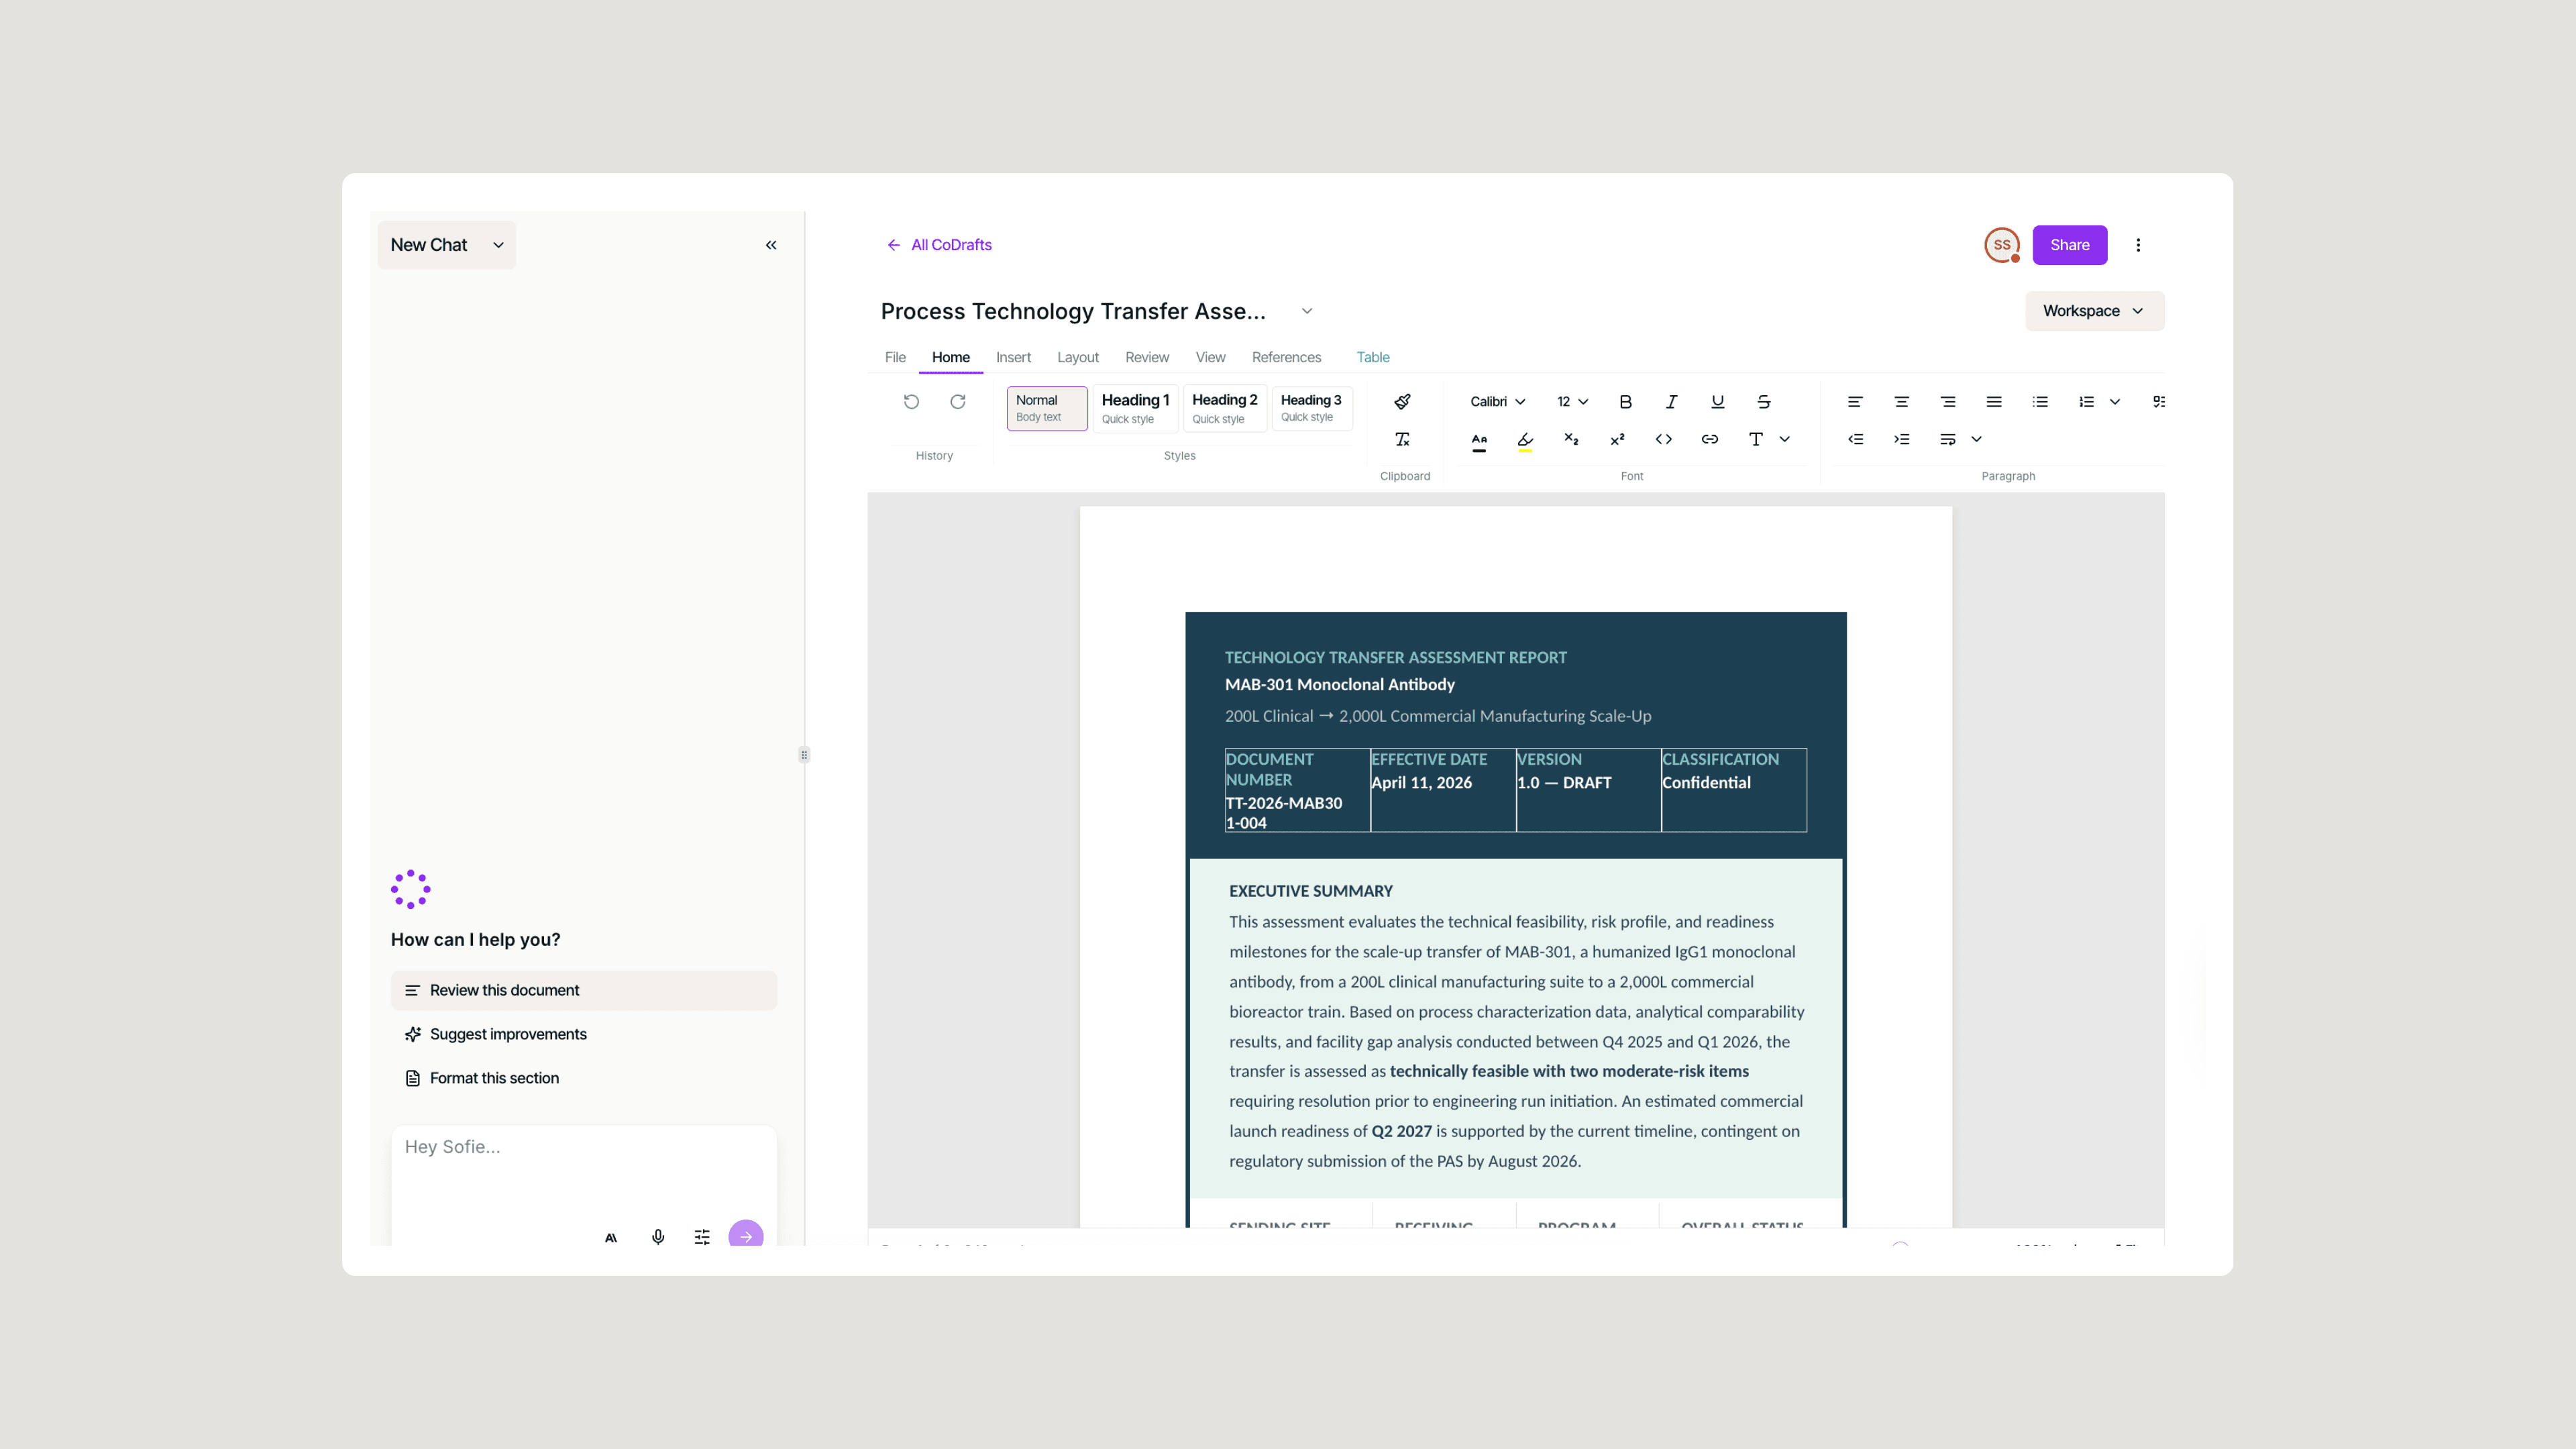Viewport: 2576px width, 1449px height.
Task: Toggle italic text formatting
Action: (1671, 401)
